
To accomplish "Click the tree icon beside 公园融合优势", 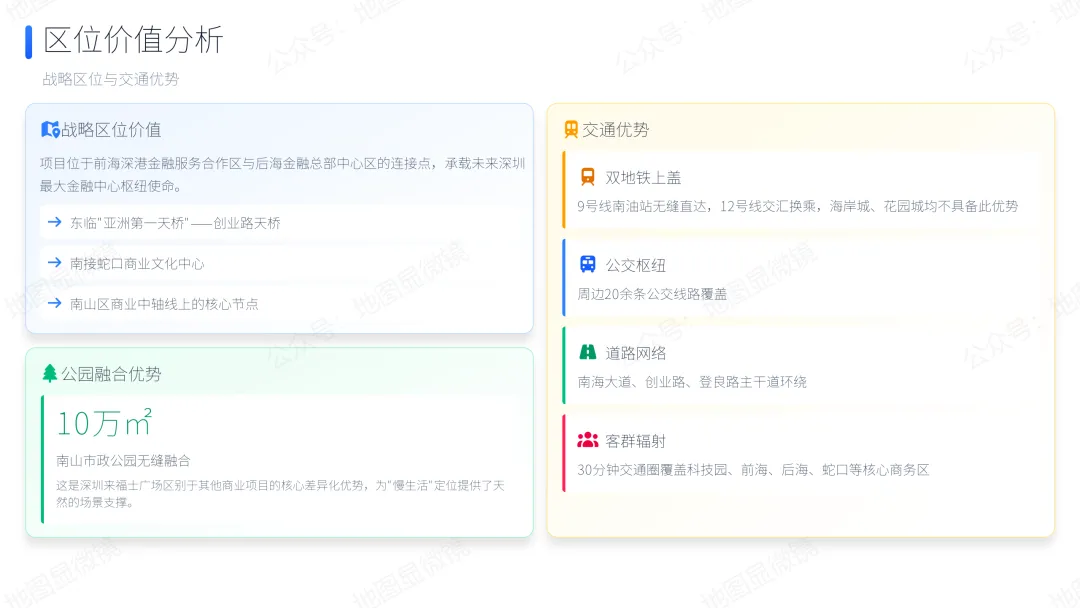I will click(x=50, y=374).
